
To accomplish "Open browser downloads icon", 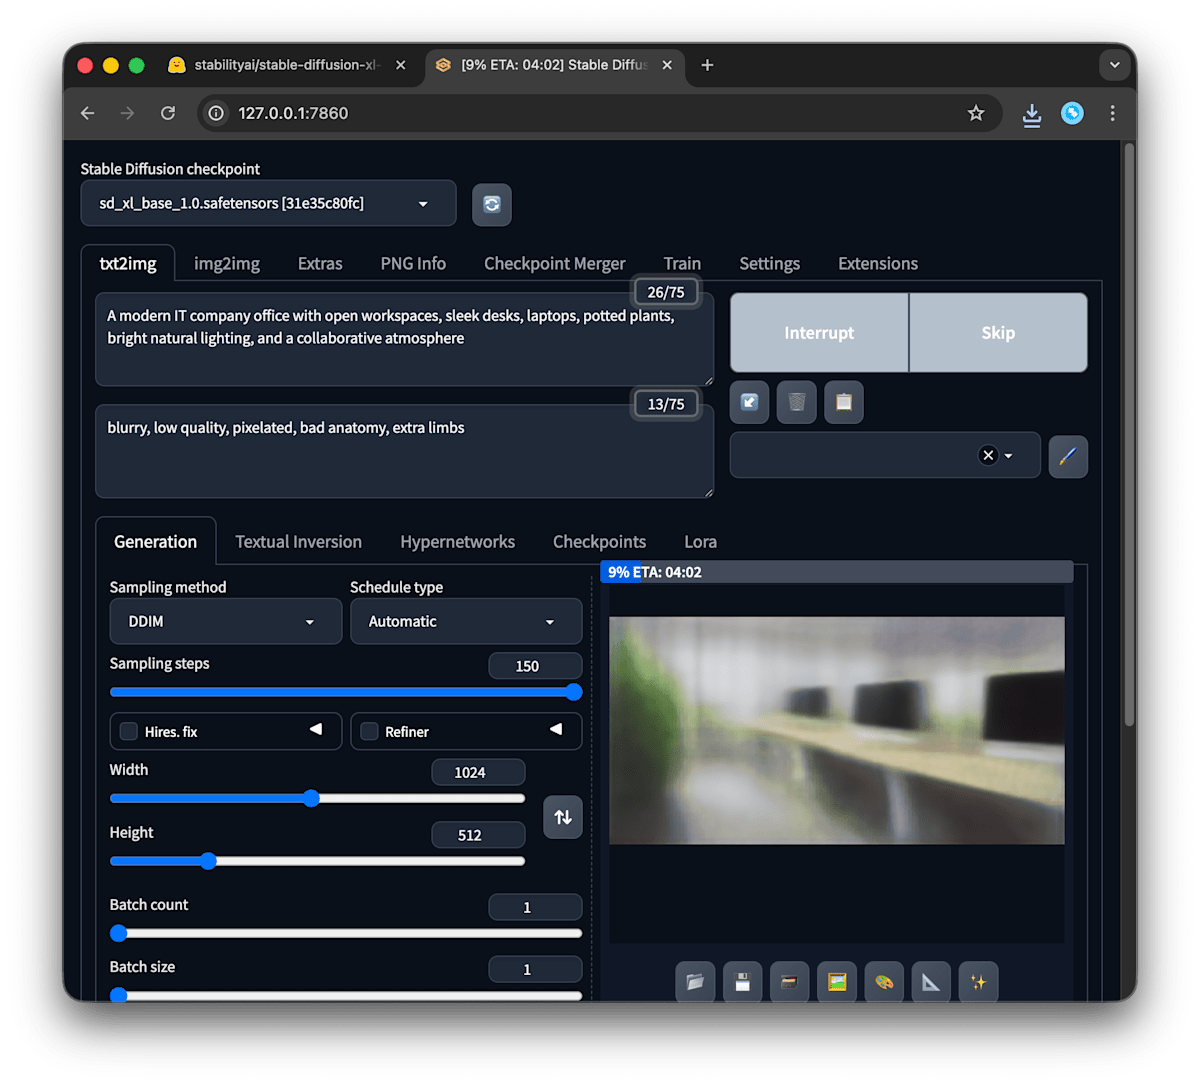I will tap(1032, 114).
